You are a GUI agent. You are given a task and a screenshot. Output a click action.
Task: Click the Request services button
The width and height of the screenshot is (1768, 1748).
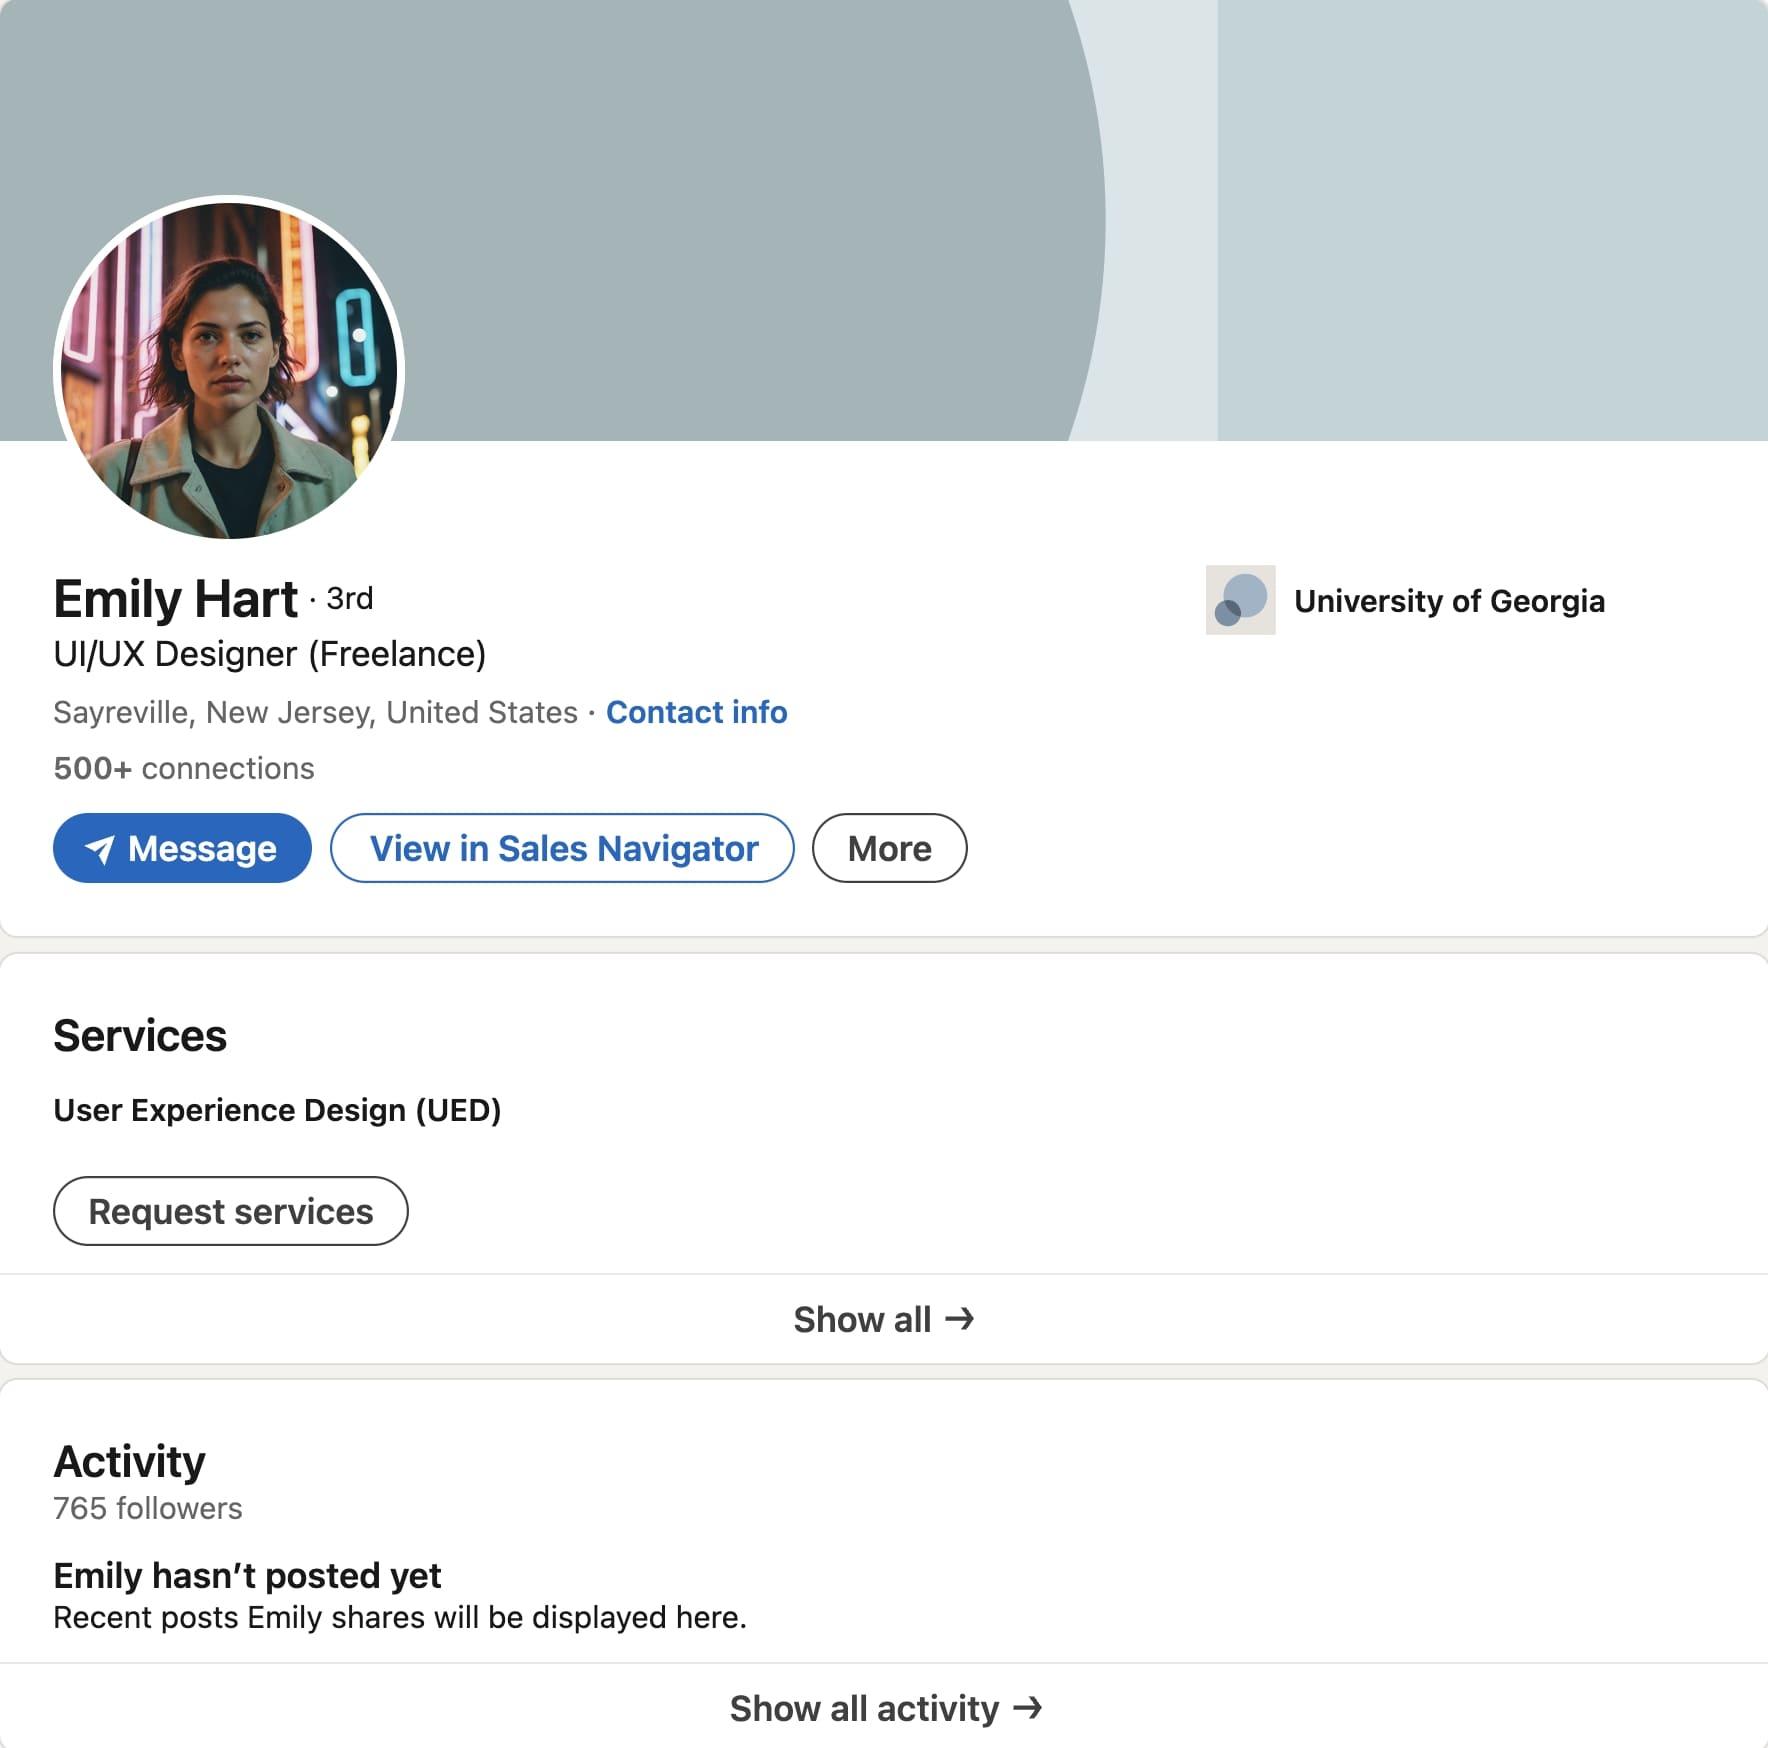click(x=231, y=1211)
